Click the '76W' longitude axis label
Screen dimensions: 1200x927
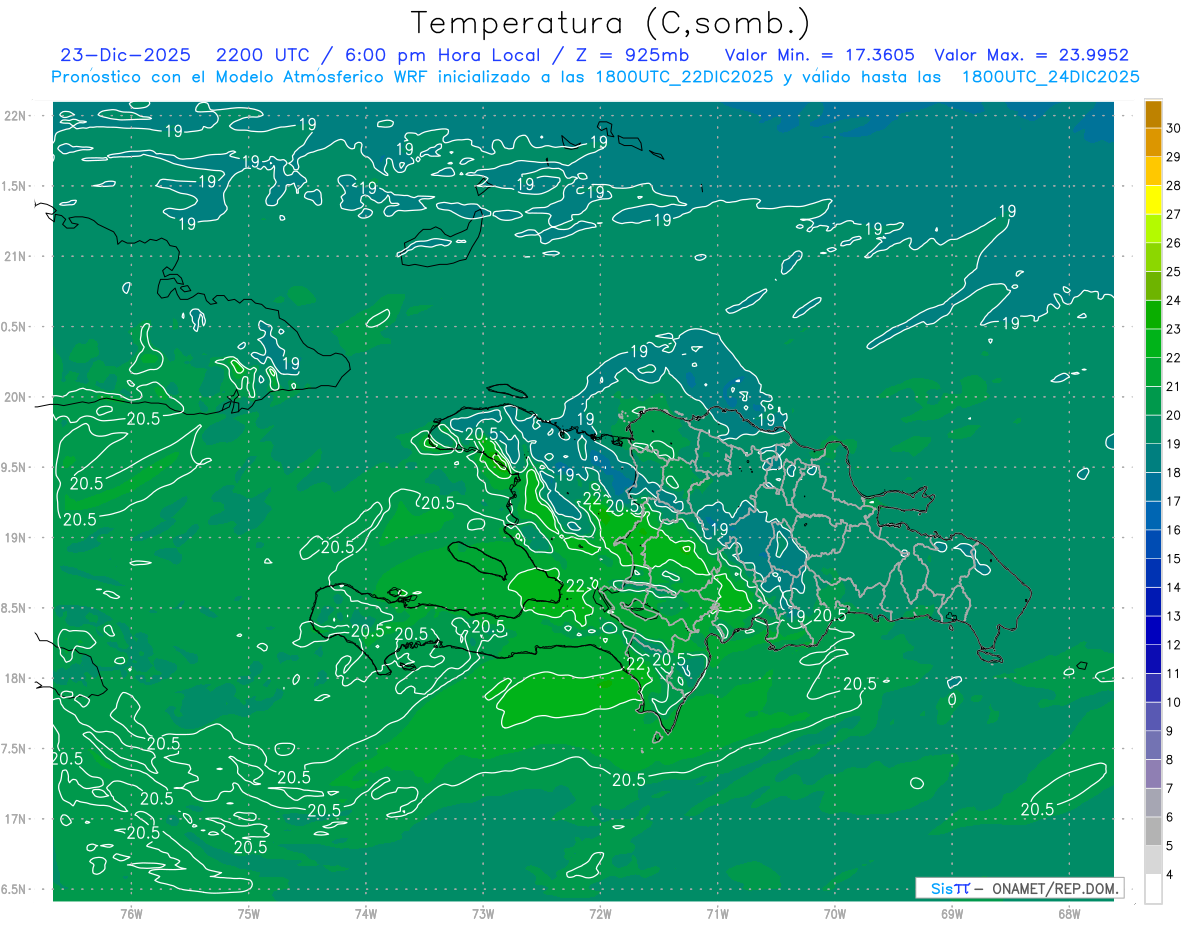131,913
